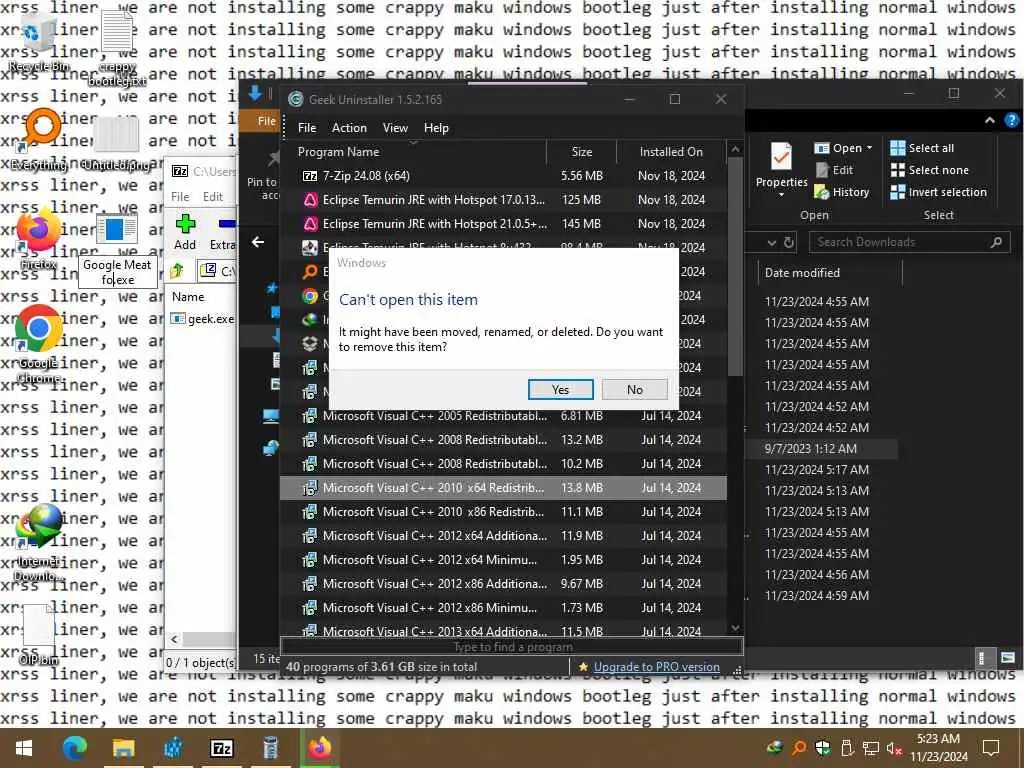
Task: Select the Eclipse Temurin JRE 17.0.13 row icon
Action: pyautogui.click(x=310, y=200)
